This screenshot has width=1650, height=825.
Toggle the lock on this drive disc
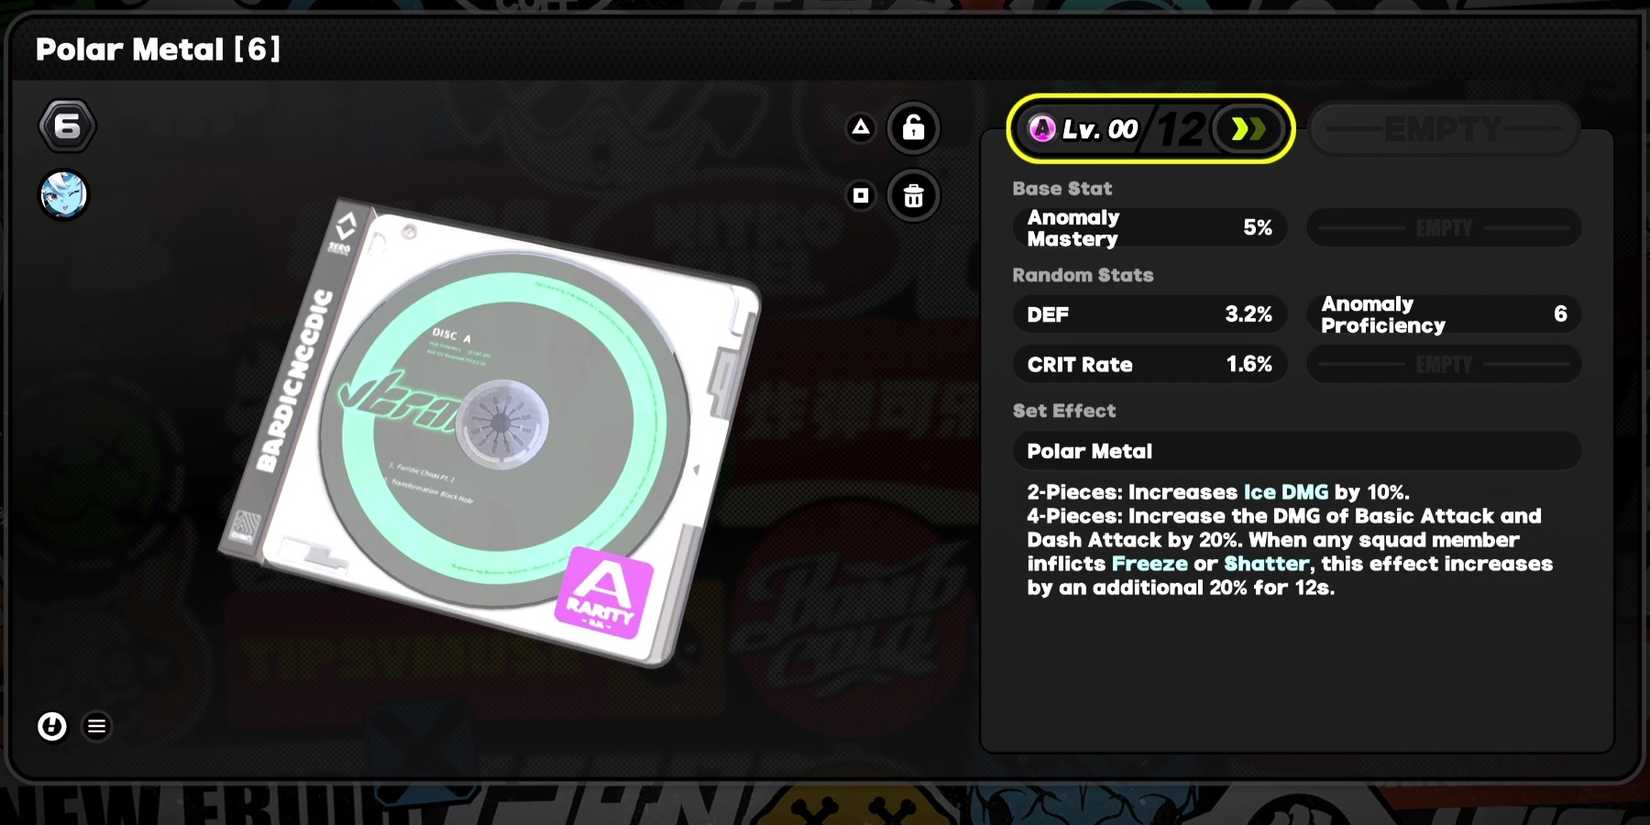(x=913, y=128)
